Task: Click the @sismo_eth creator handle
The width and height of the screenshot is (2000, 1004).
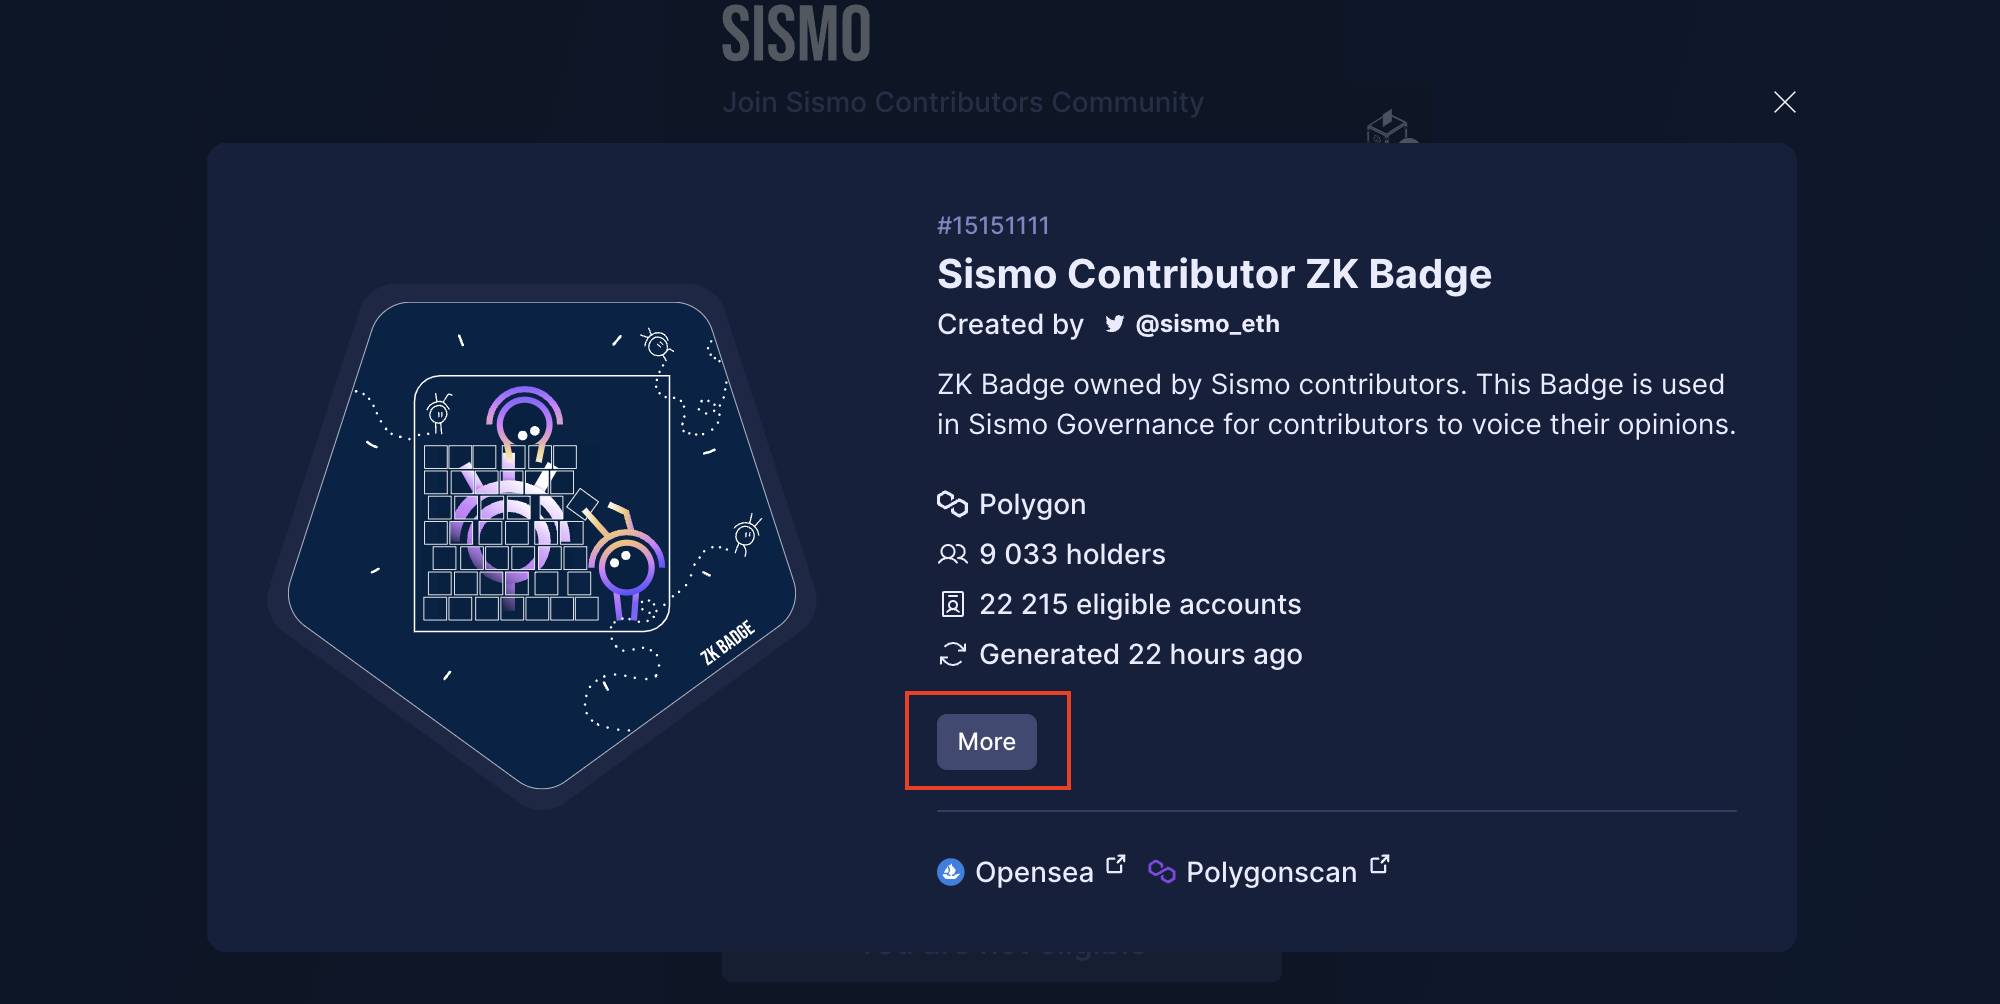Action: (x=1207, y=324)
